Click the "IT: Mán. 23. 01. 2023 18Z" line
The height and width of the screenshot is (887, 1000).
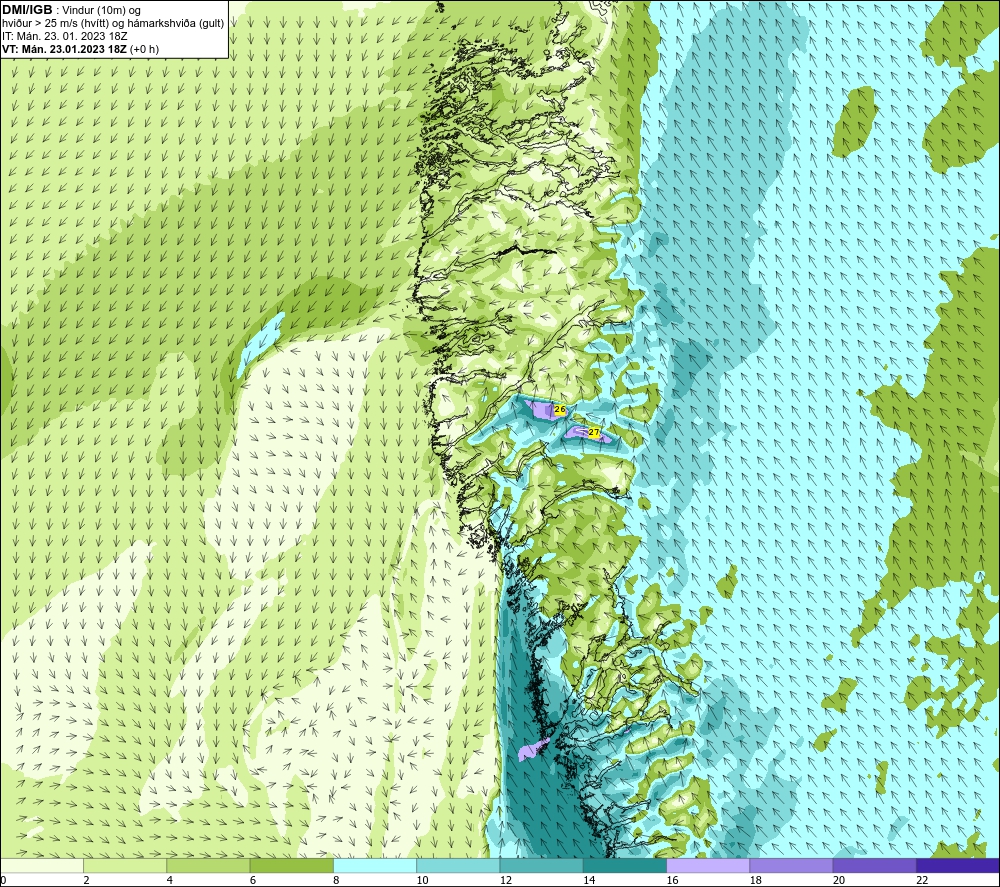pyautogui.click(x=64, y=36)
